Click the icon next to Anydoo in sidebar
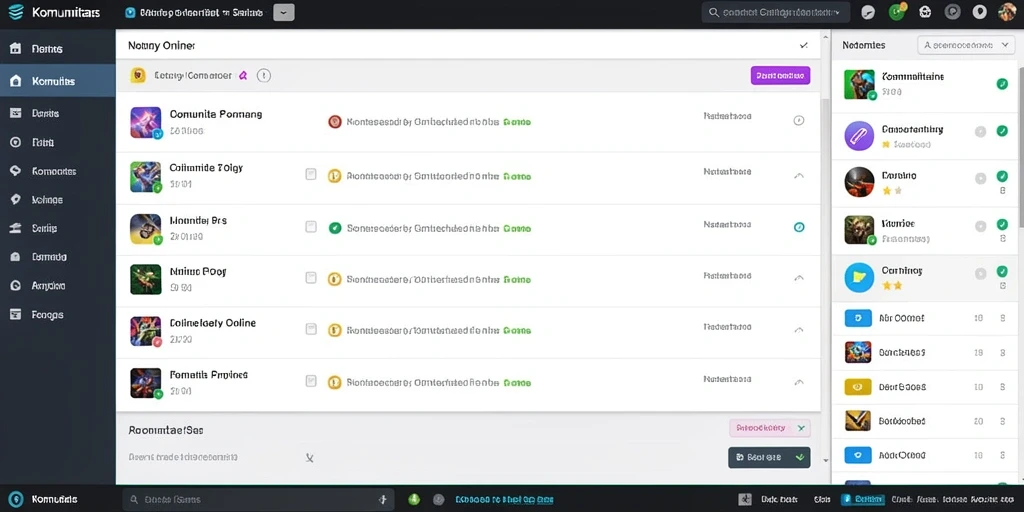Viewport: 1024px width, 512px height. coord(16,285)
